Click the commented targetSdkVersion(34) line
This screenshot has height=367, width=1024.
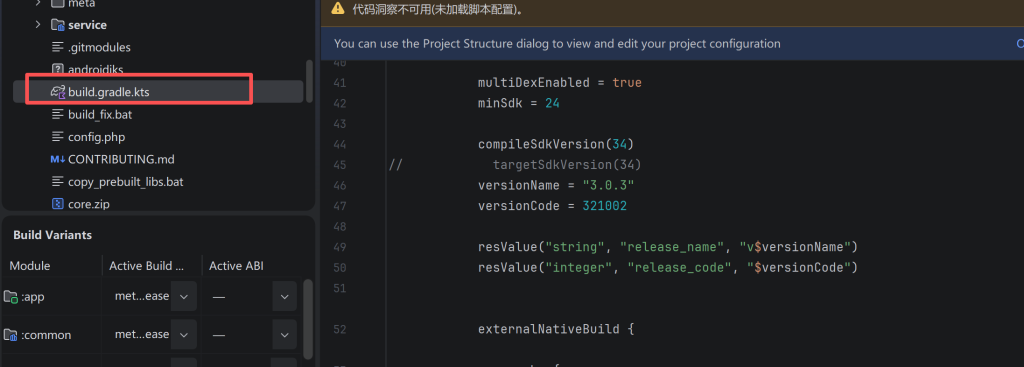[x=567, y=165]
